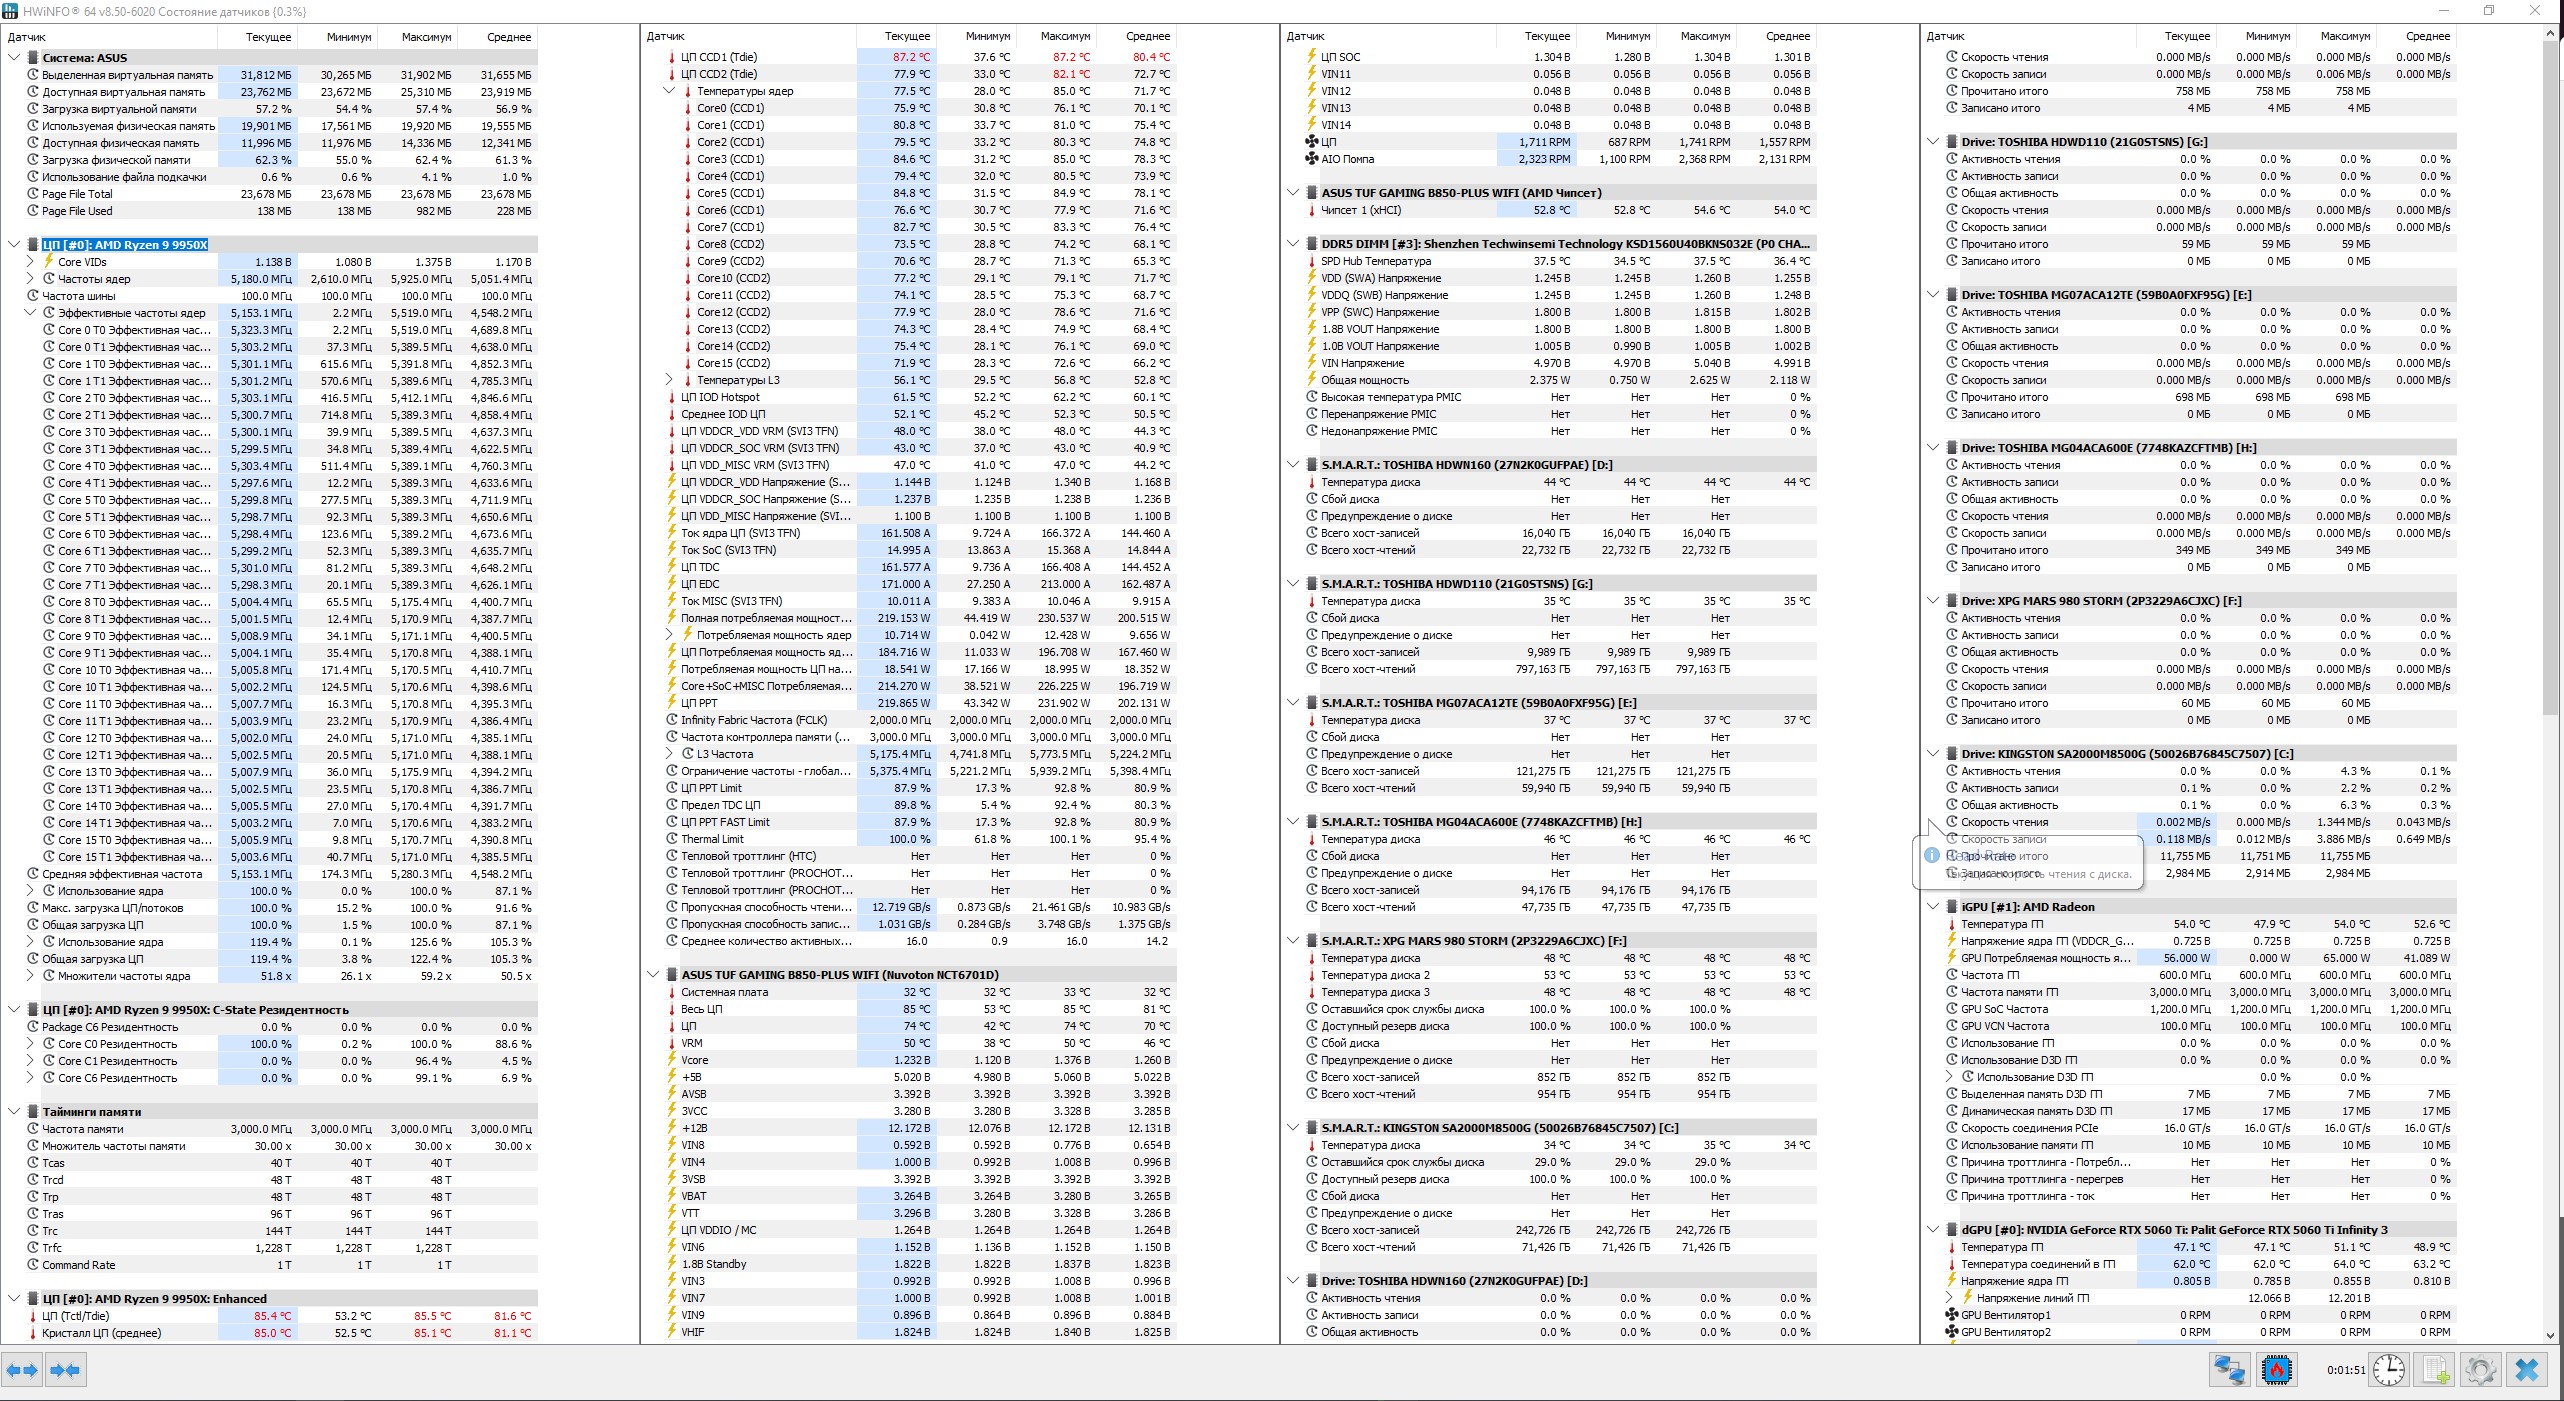Click the blue X close sensors icon
Image resolution: width=2564 pixels, height=1401 pixels.
point(2527,1369)
